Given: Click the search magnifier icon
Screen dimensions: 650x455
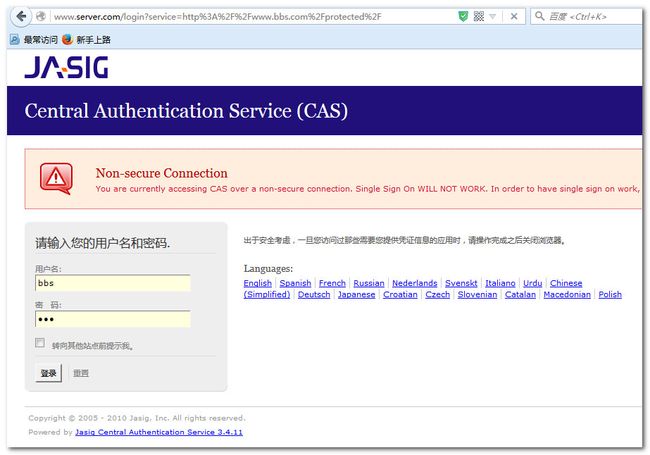Looking at the screenshot, I should pyautogui.click(x=539, y=17).
